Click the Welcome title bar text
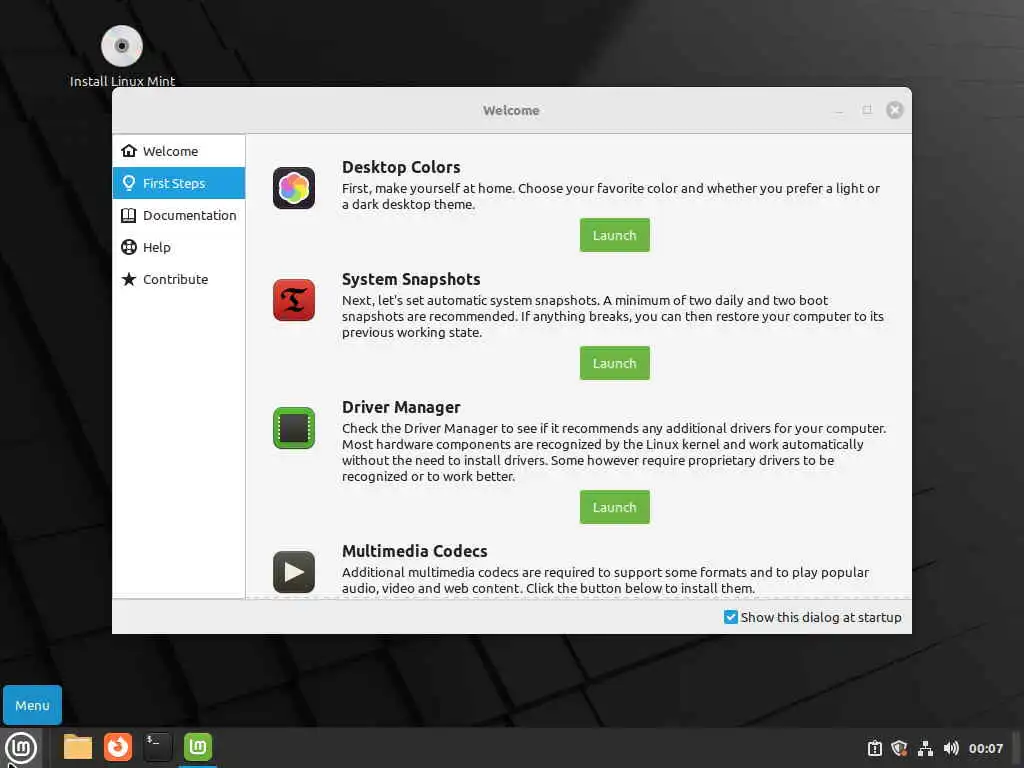Screen dimensions: 1024x768 (511, 110)
